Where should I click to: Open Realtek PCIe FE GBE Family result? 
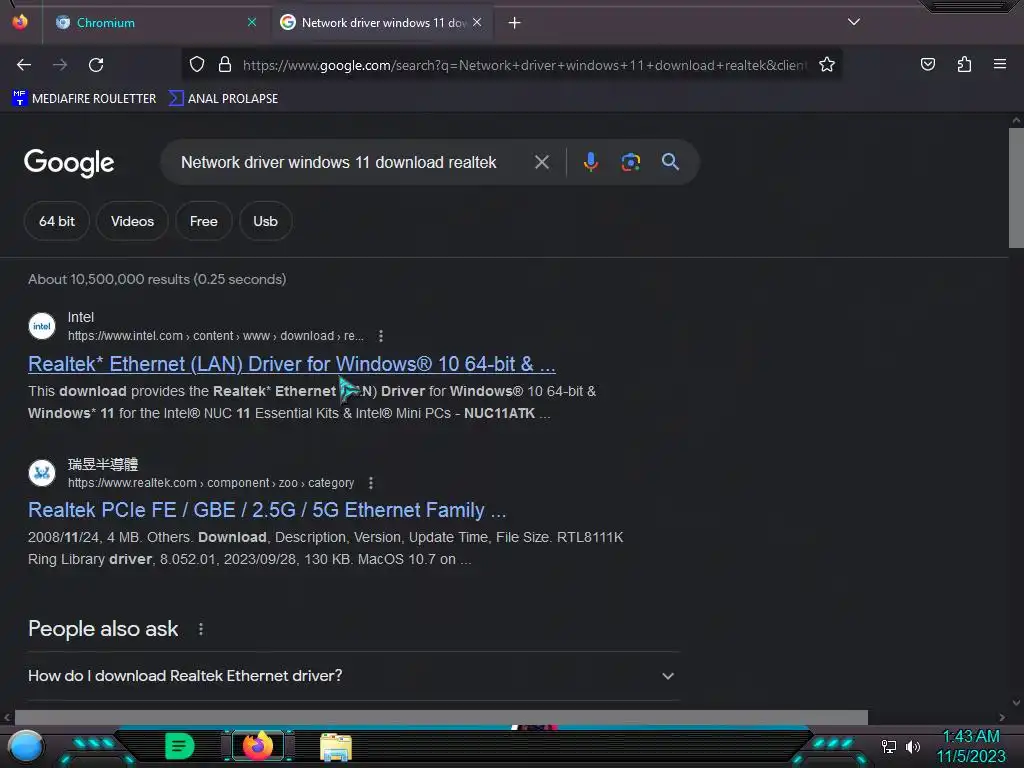[x=267, y=510]
